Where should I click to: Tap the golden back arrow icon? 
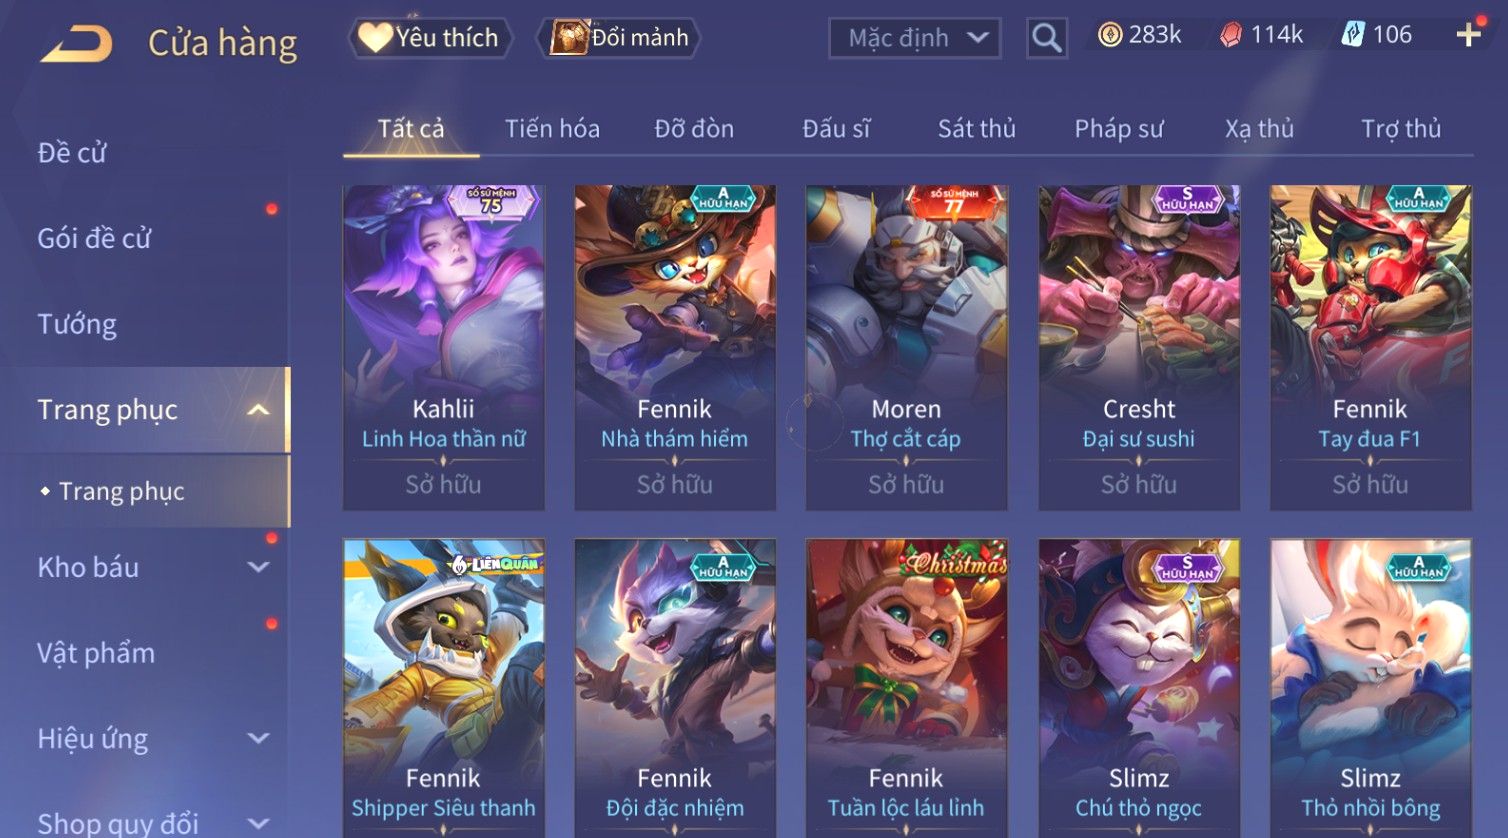tap(76, 44)
